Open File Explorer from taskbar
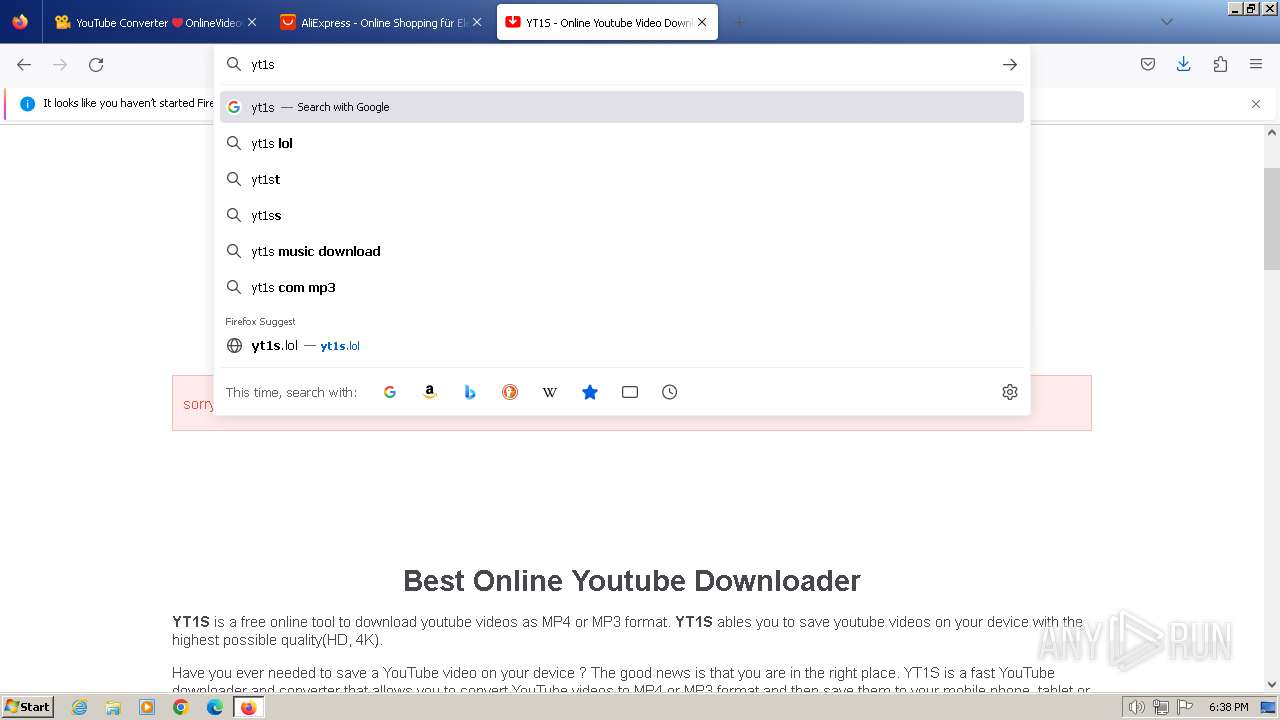This screenshot has width=1280, height=720. click(113, 707)
